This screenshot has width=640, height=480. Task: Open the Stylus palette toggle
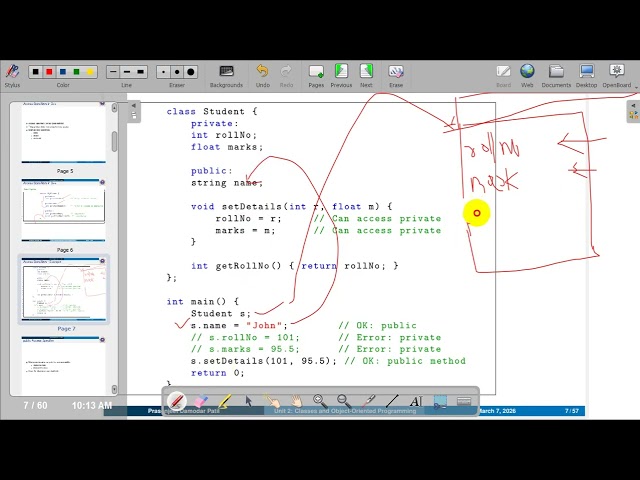(x=12, y=76)
